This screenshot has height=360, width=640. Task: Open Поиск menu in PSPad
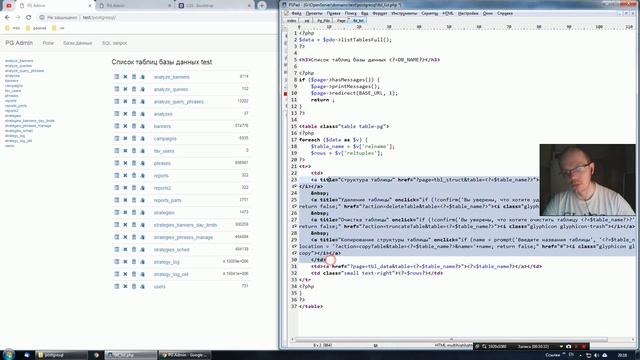click(351, 13)
